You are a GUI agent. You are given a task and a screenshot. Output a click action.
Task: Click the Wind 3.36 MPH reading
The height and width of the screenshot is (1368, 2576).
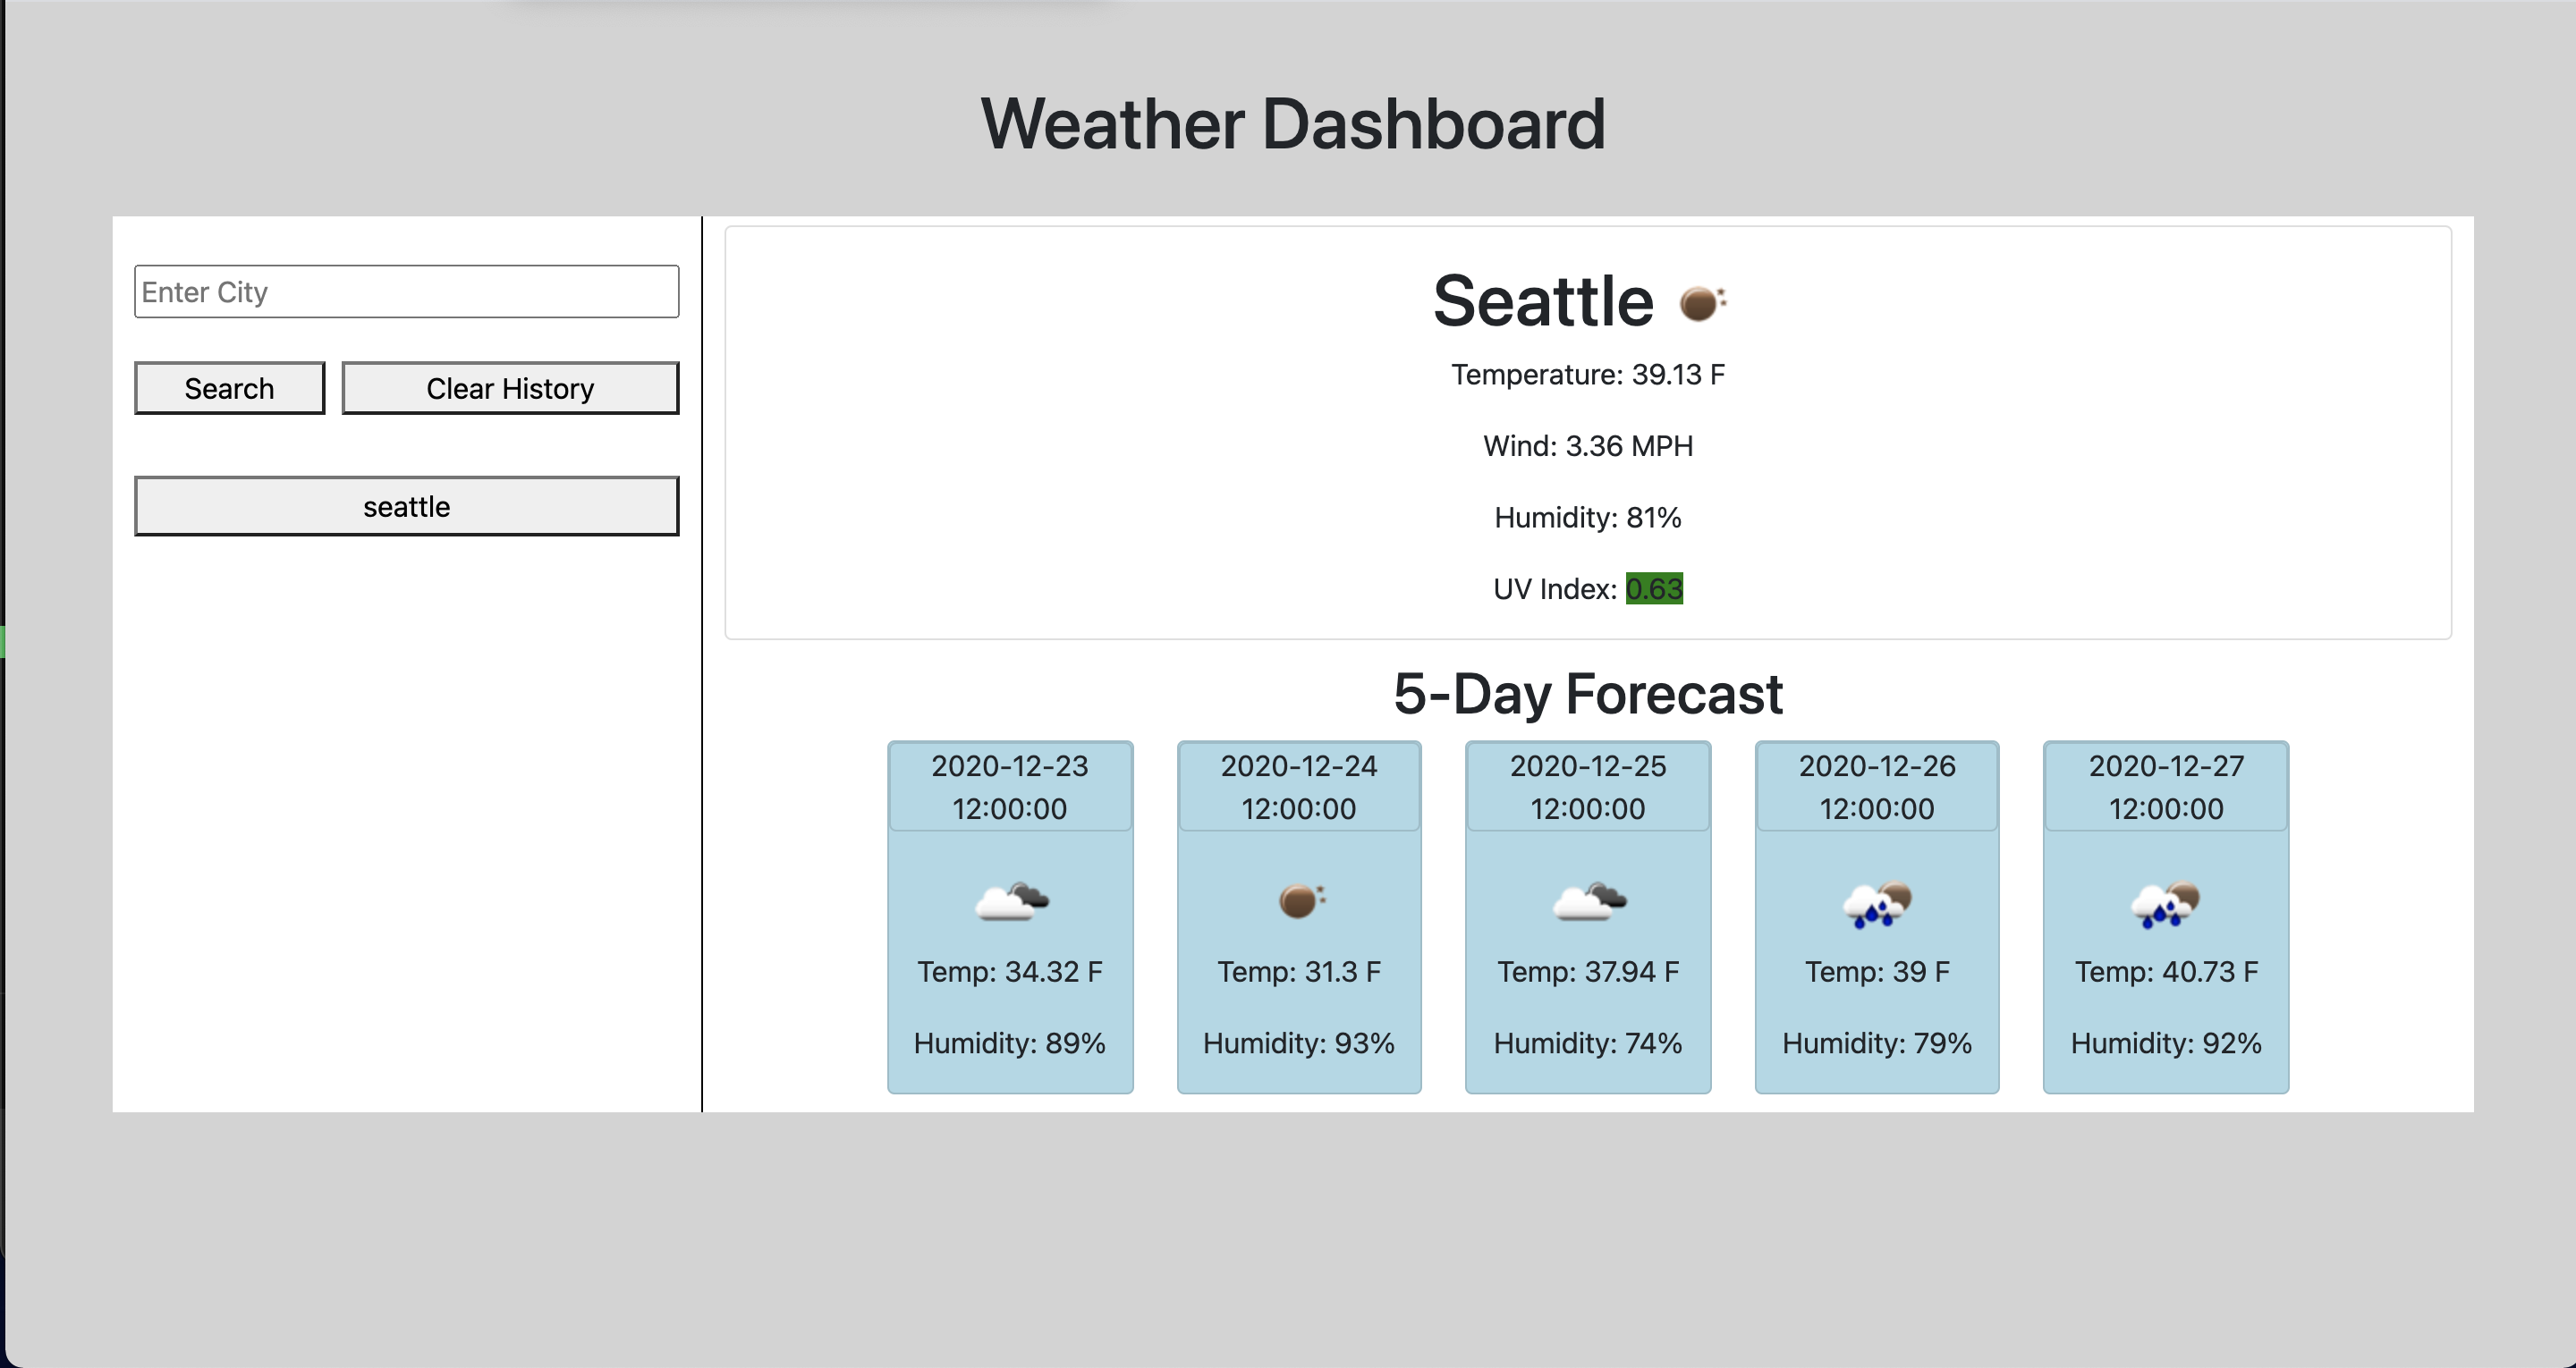[1588, 446]
